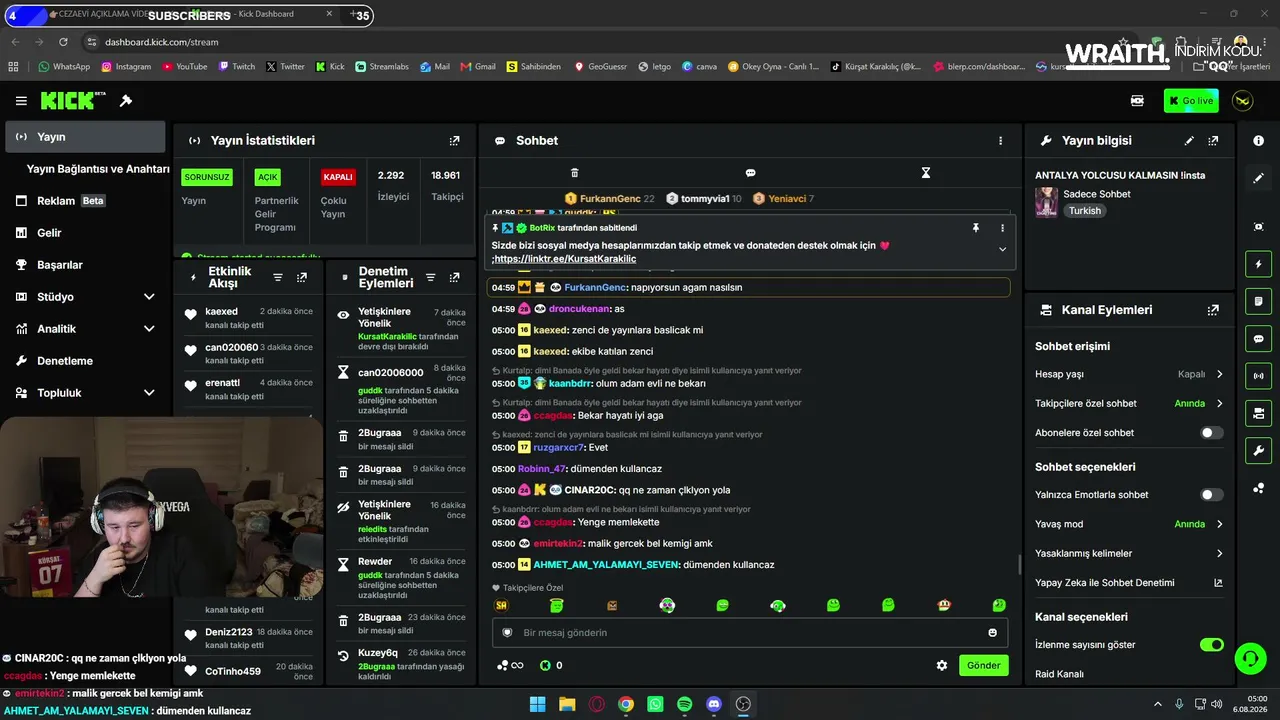The width and height of the screenshot is (1280, 720).
Task: Click the lightning bolt icon in the right sidebar
Action: (1258, 264)
